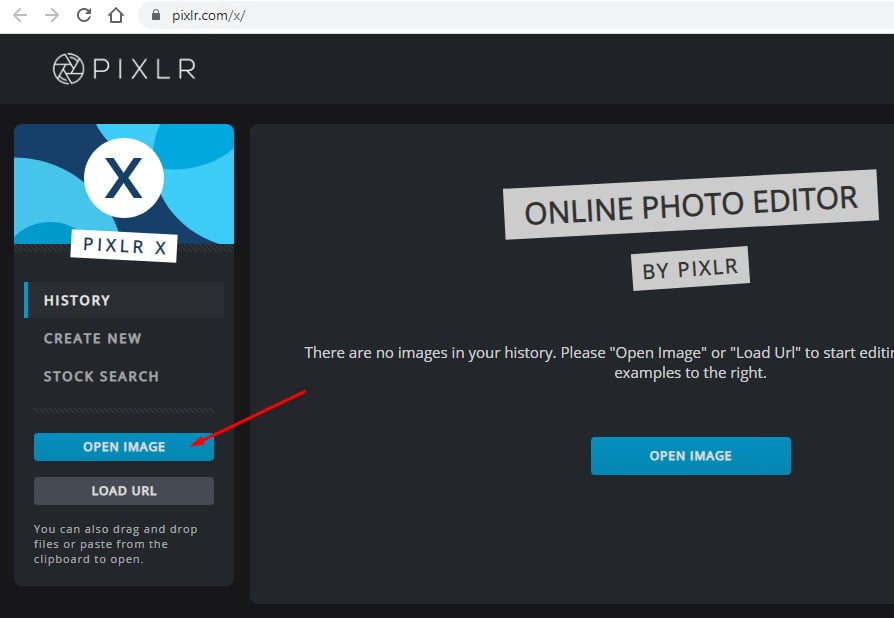
Task: Click the round X logo in sidebar banner
Action: coord(124,179)
